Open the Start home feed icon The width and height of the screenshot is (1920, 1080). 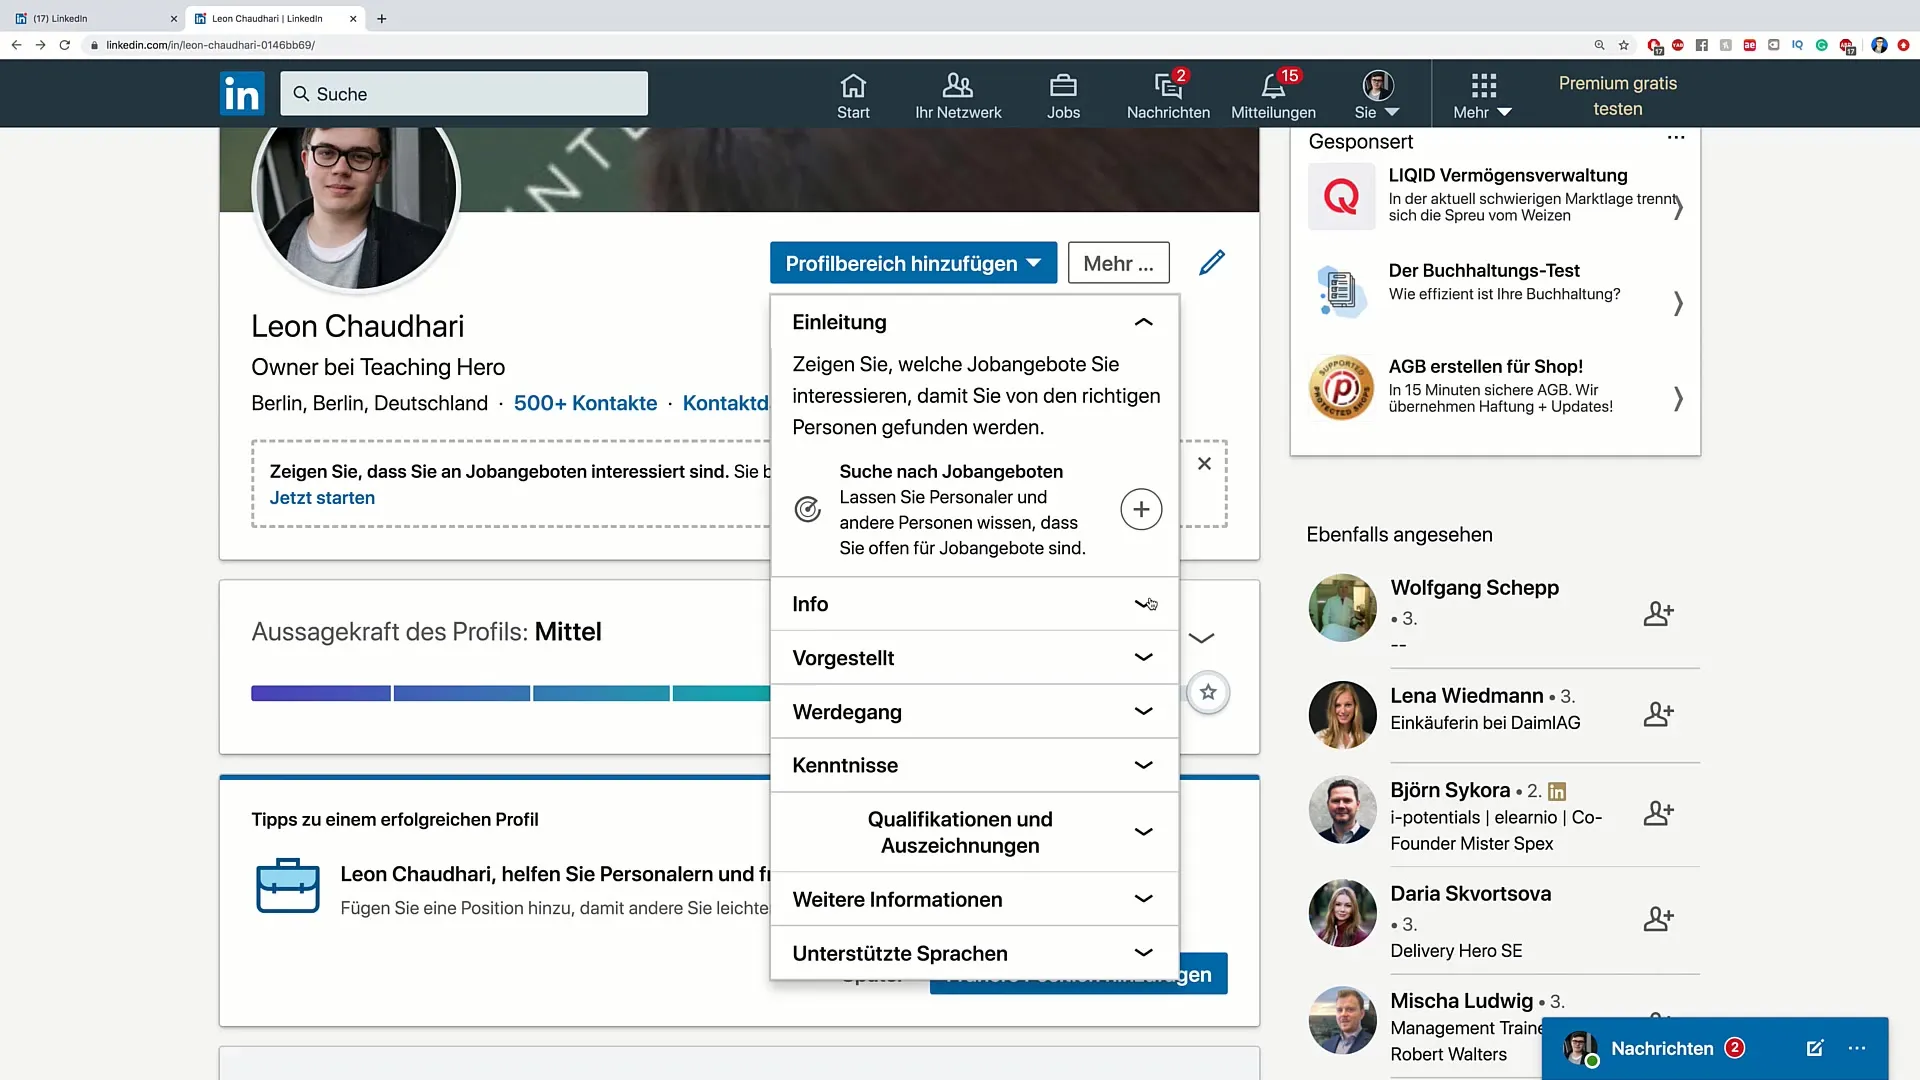click(853, 96)
